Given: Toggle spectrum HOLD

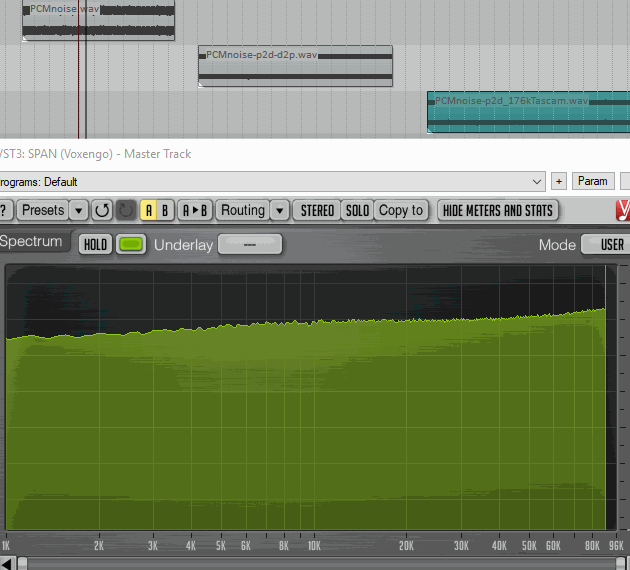Looking at the screenshot, I should pos(95,244).
